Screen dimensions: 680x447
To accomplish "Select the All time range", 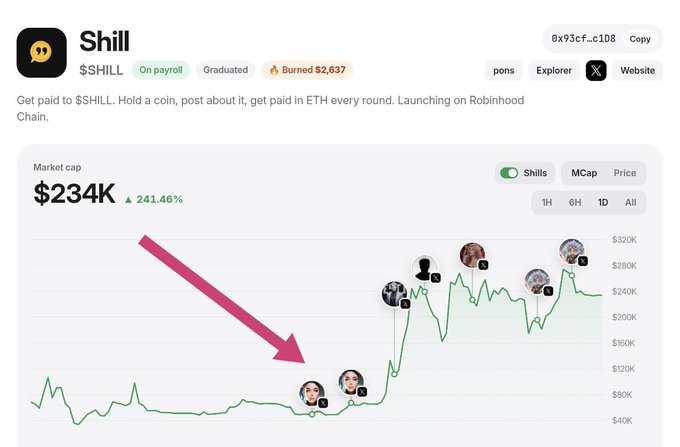I will tap(631, 202).
